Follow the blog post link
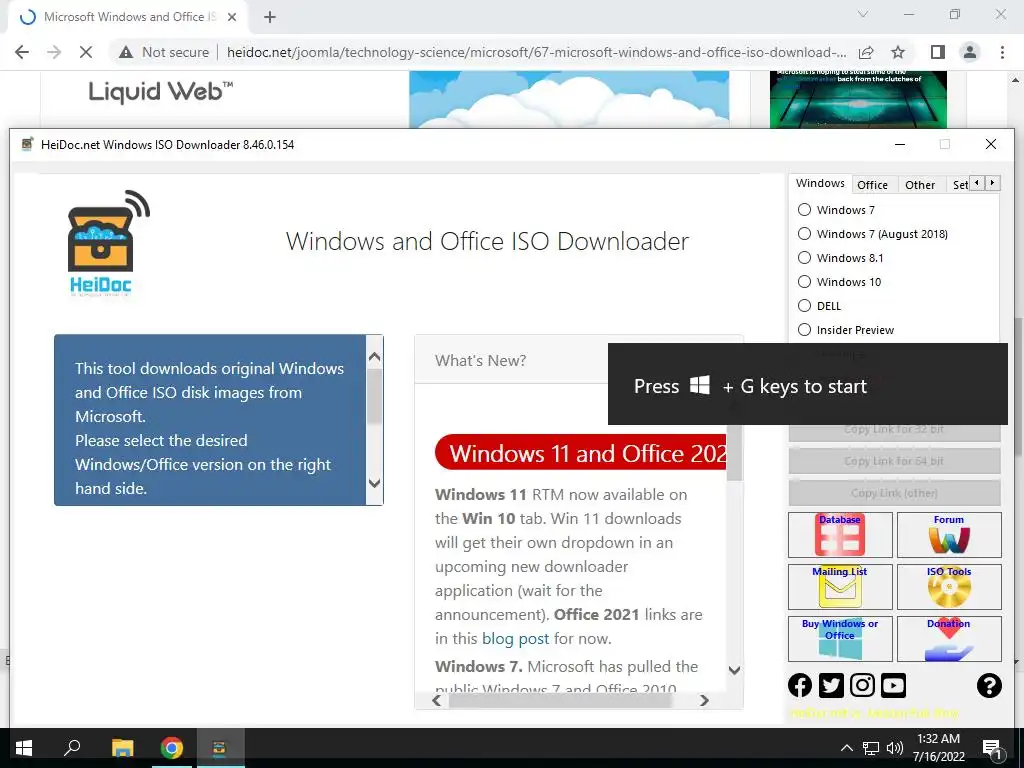The height and width of the screenshot is (768, 1024). [515, 638]
